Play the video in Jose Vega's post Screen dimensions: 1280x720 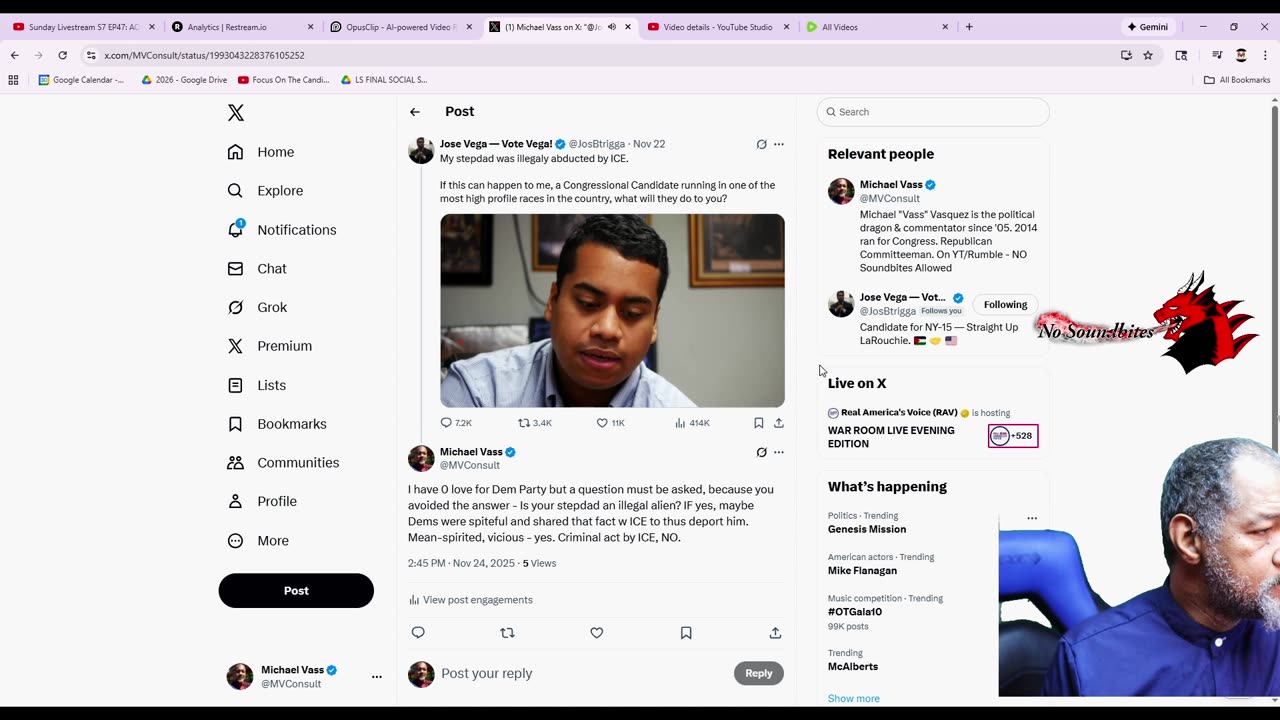click(612, 311)
